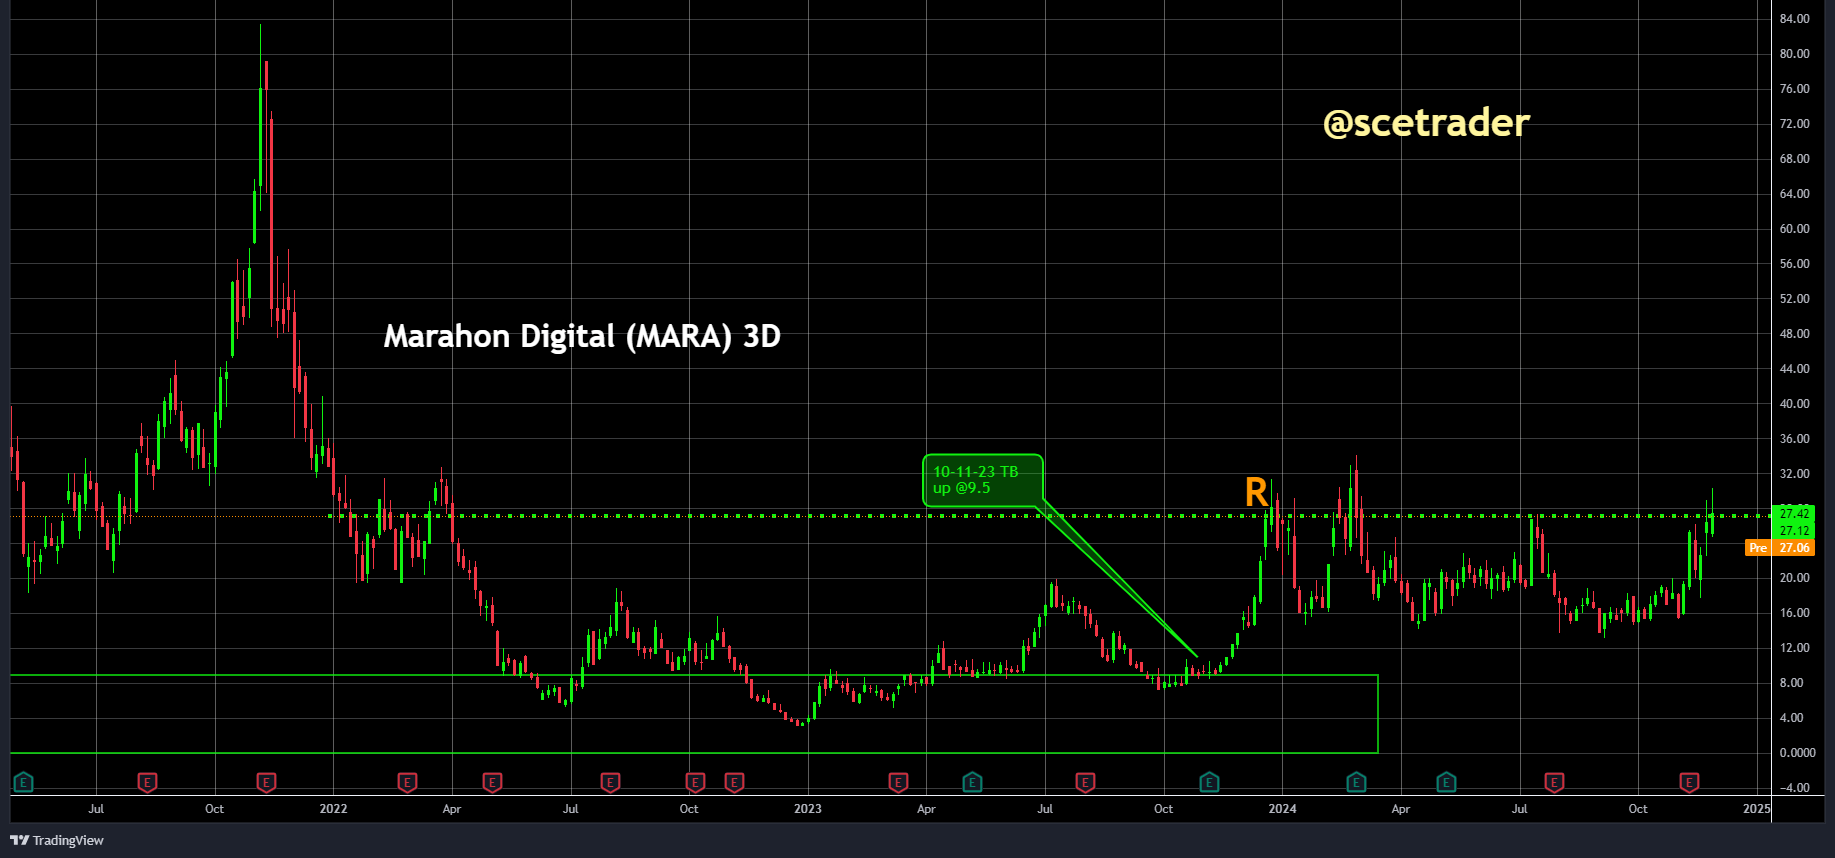Open the red earnings marker for March 2022
Image resolution: width=1835 pixels, height=858 pixels.
tap(407, 782)
